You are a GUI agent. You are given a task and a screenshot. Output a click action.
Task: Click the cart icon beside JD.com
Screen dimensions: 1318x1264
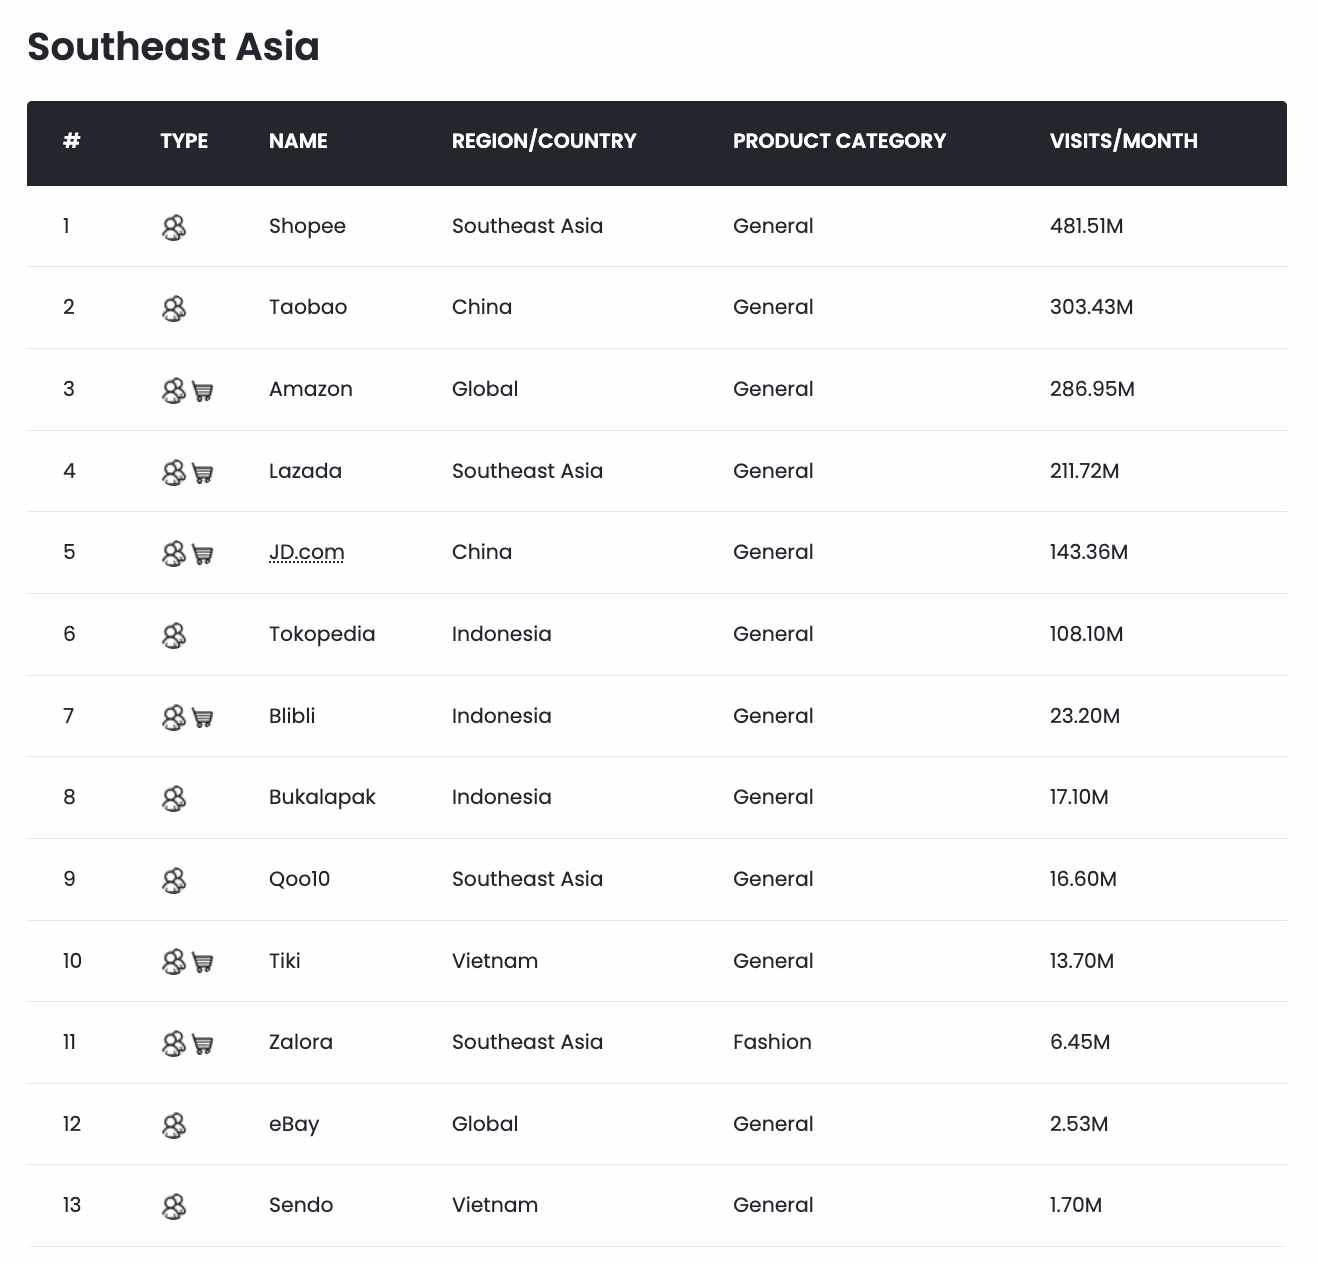coord(203,555)
